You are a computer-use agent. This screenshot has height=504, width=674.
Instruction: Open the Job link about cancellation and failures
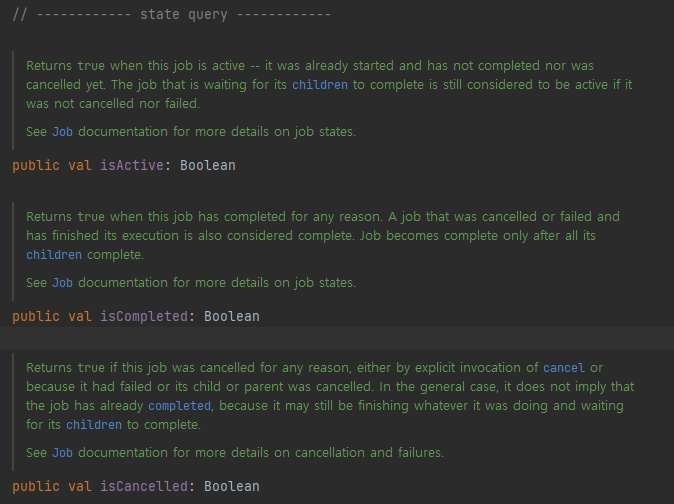coord(62,452)
